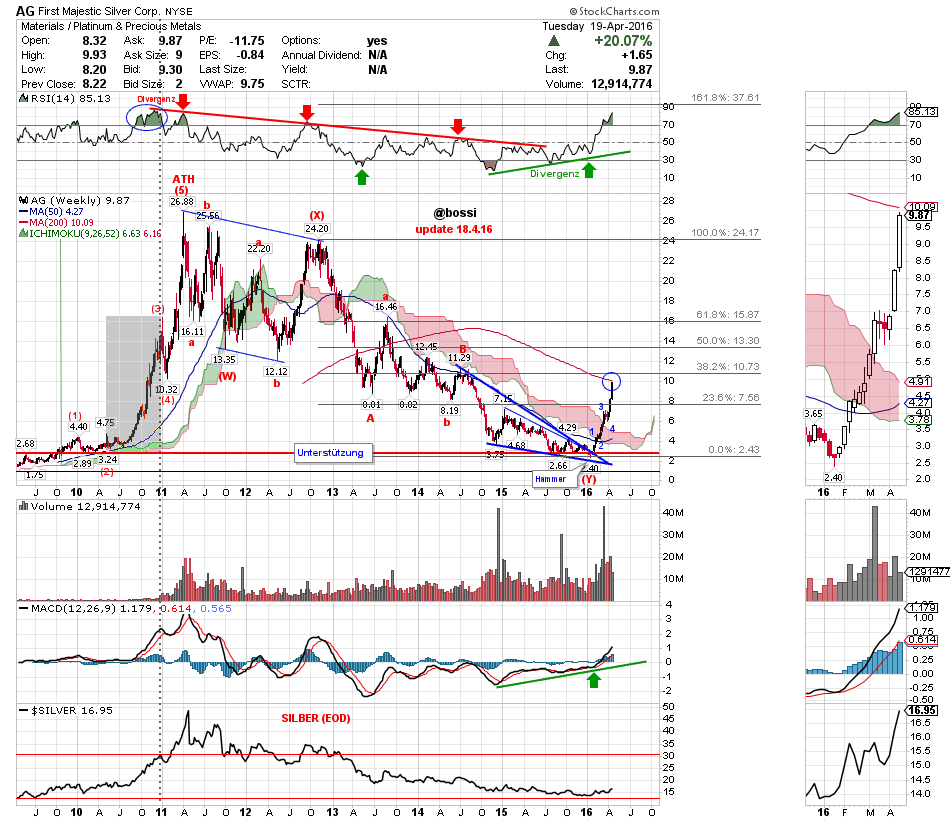Click the "26.88" peak price label
950x821 pixels.
182,202
